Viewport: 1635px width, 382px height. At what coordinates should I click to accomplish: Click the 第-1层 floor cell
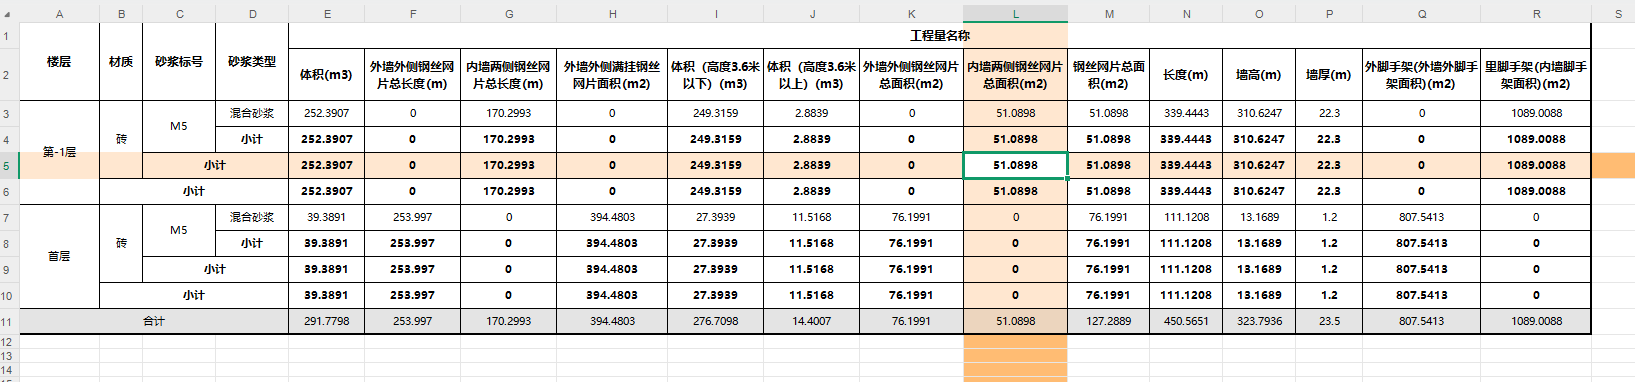pyautogui.click(x=59, y=152)
